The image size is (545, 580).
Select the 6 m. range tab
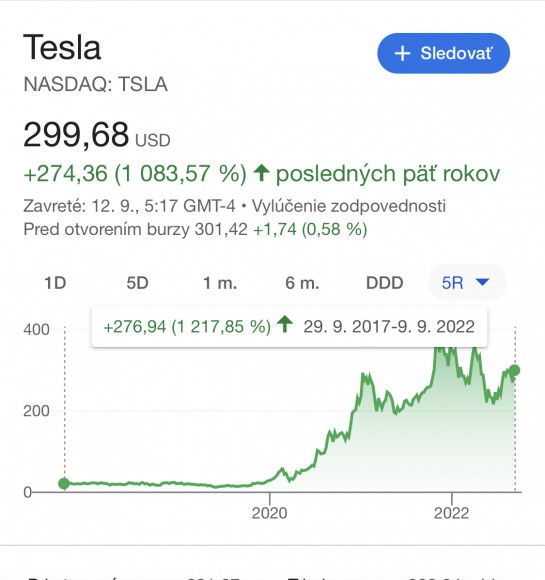click(302, 283)
